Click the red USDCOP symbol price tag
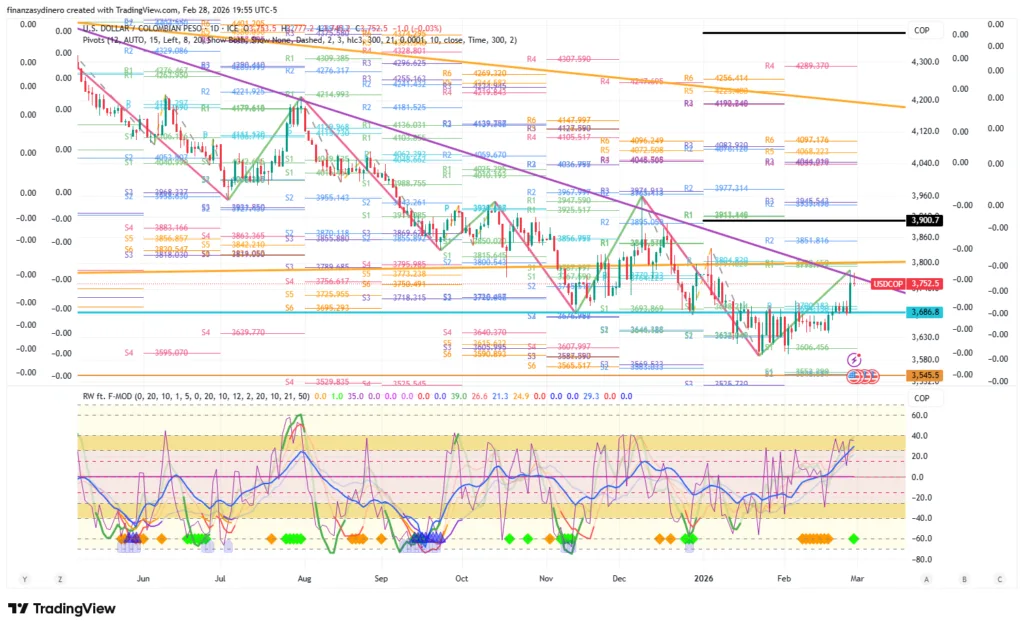 coord(889,284)
